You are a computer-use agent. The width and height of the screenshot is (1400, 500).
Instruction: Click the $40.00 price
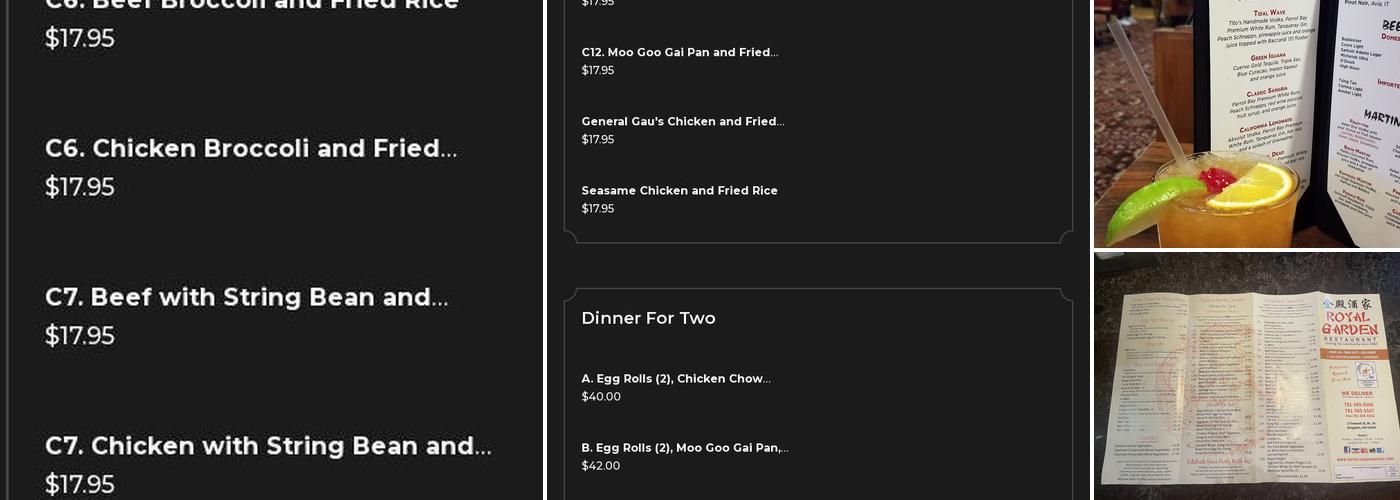click(601, 397)
